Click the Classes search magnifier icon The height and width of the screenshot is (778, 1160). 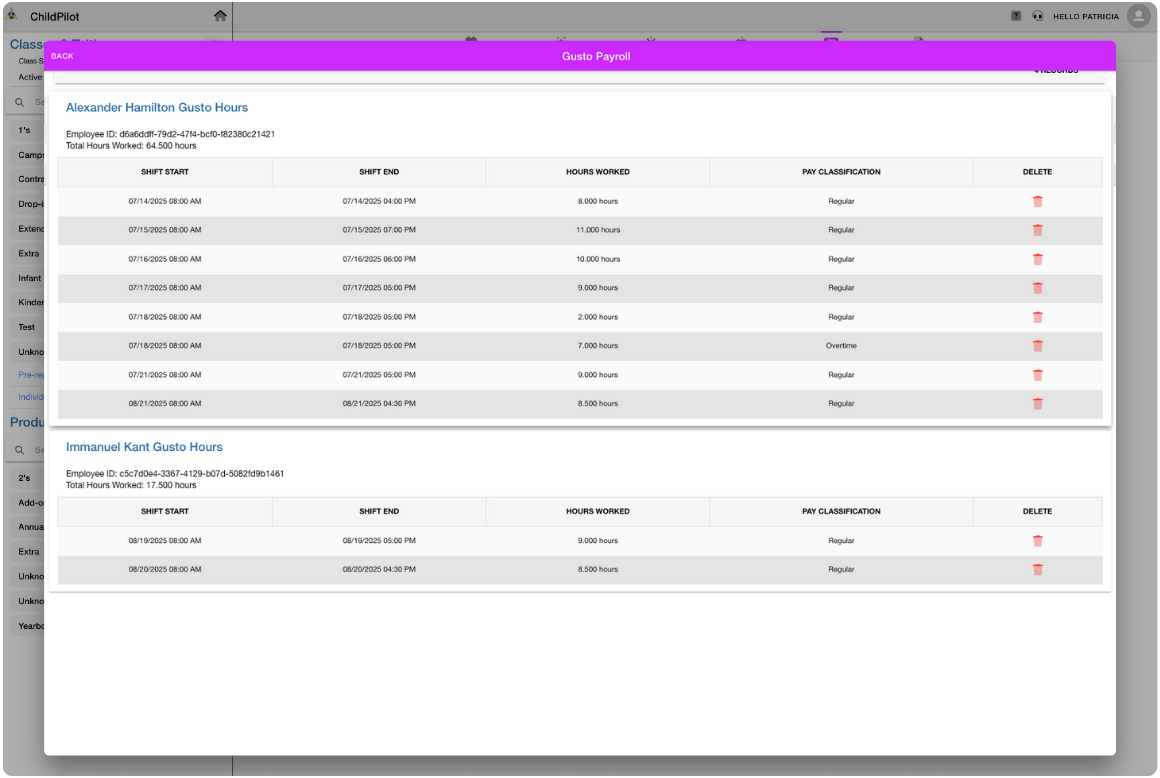20,102
